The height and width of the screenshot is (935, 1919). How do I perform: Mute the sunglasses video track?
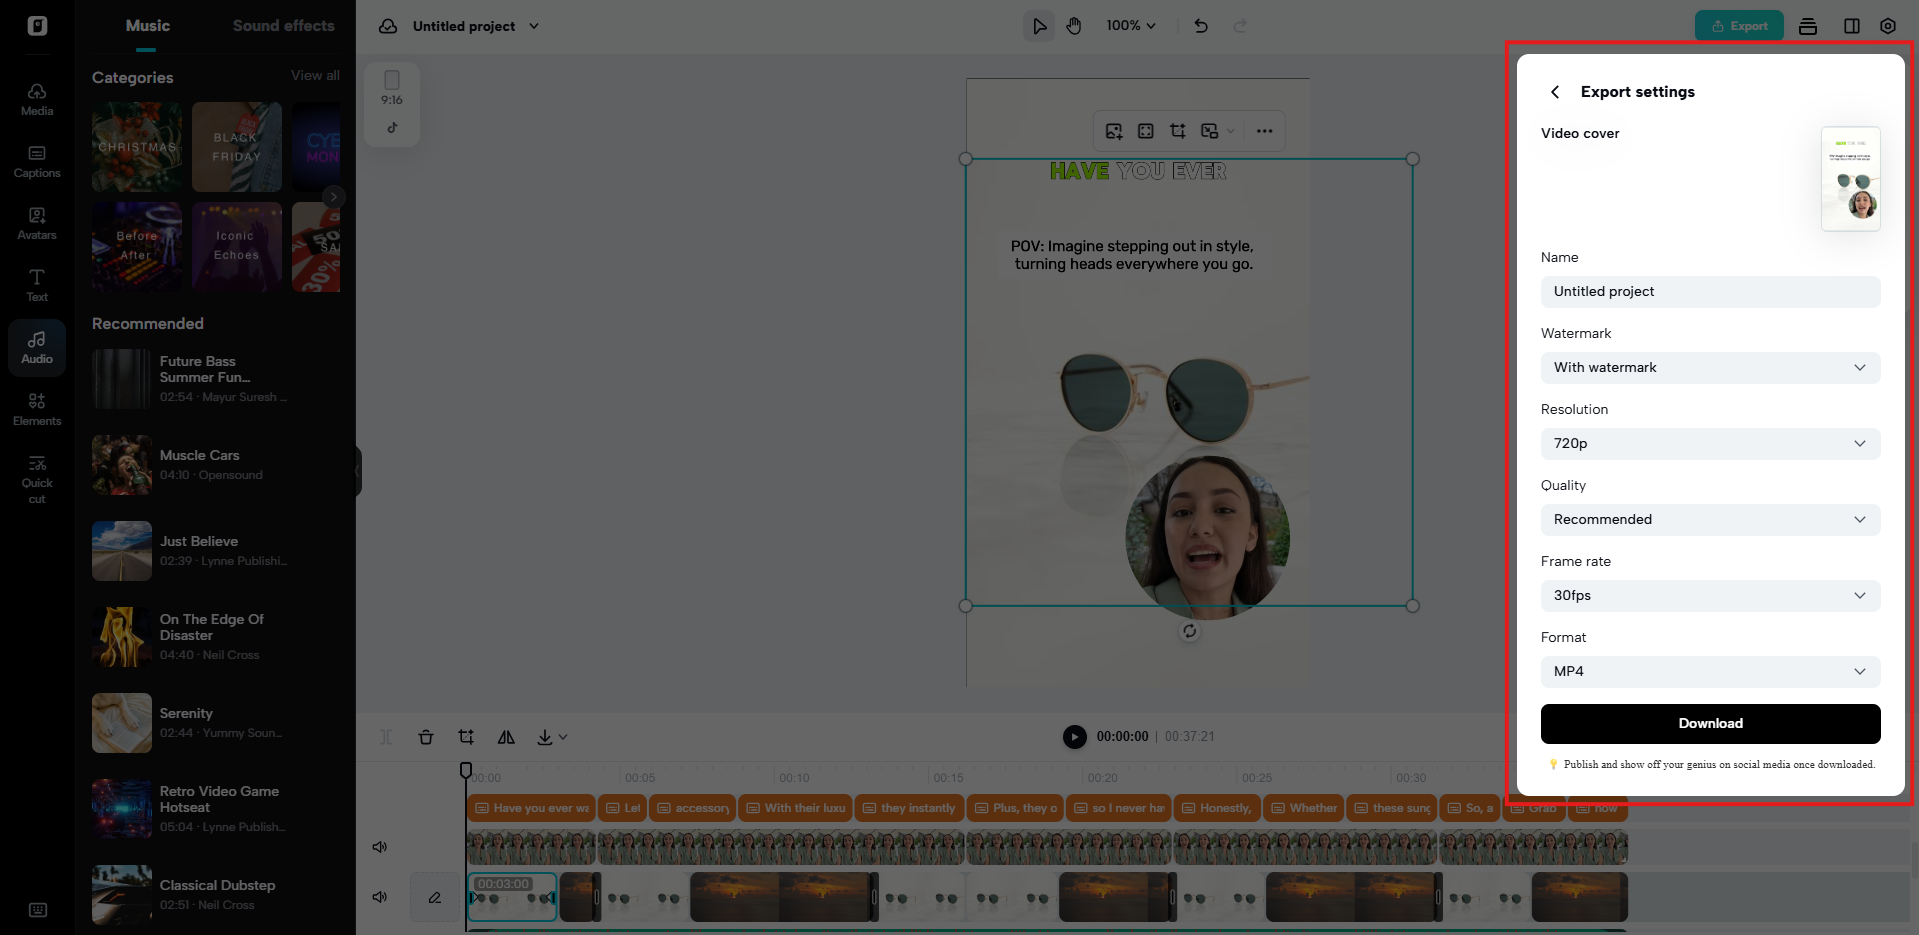pos(380,897)
